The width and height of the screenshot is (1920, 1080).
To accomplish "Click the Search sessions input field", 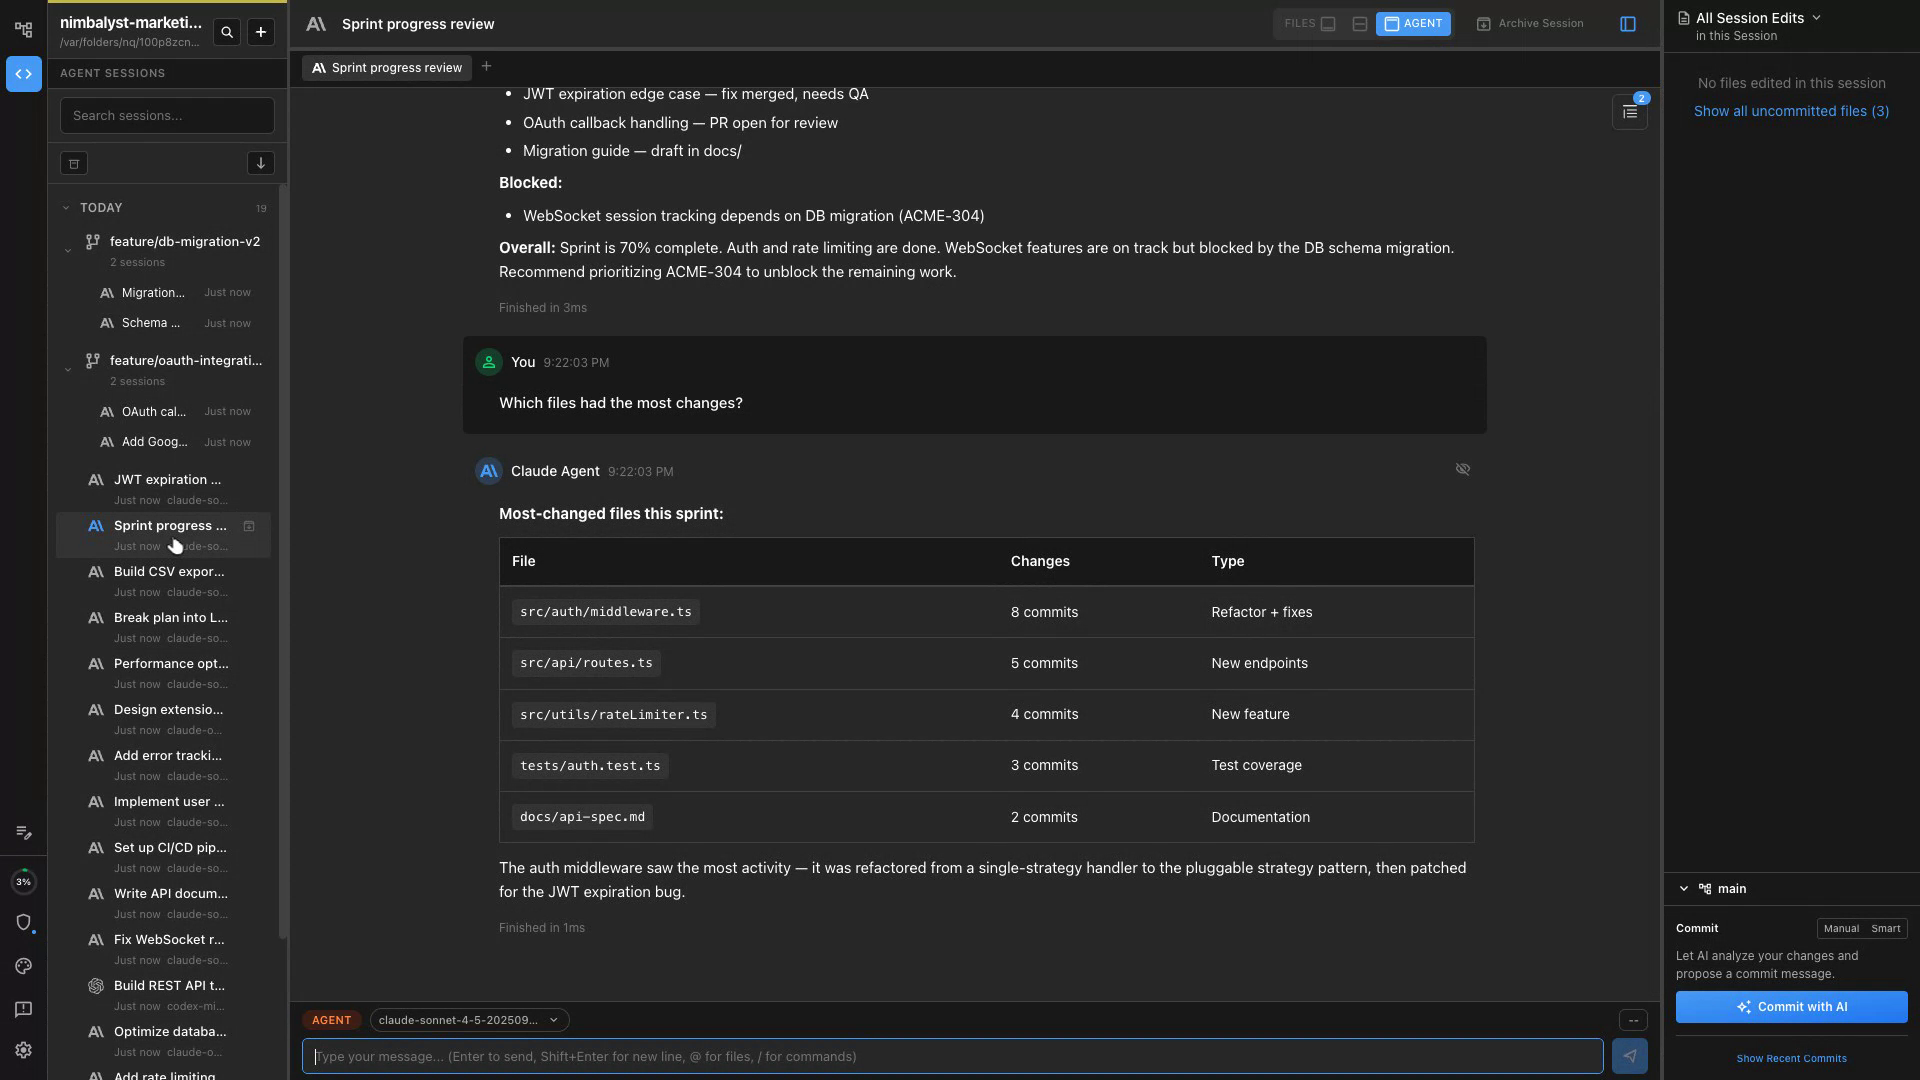I will 167,116.
